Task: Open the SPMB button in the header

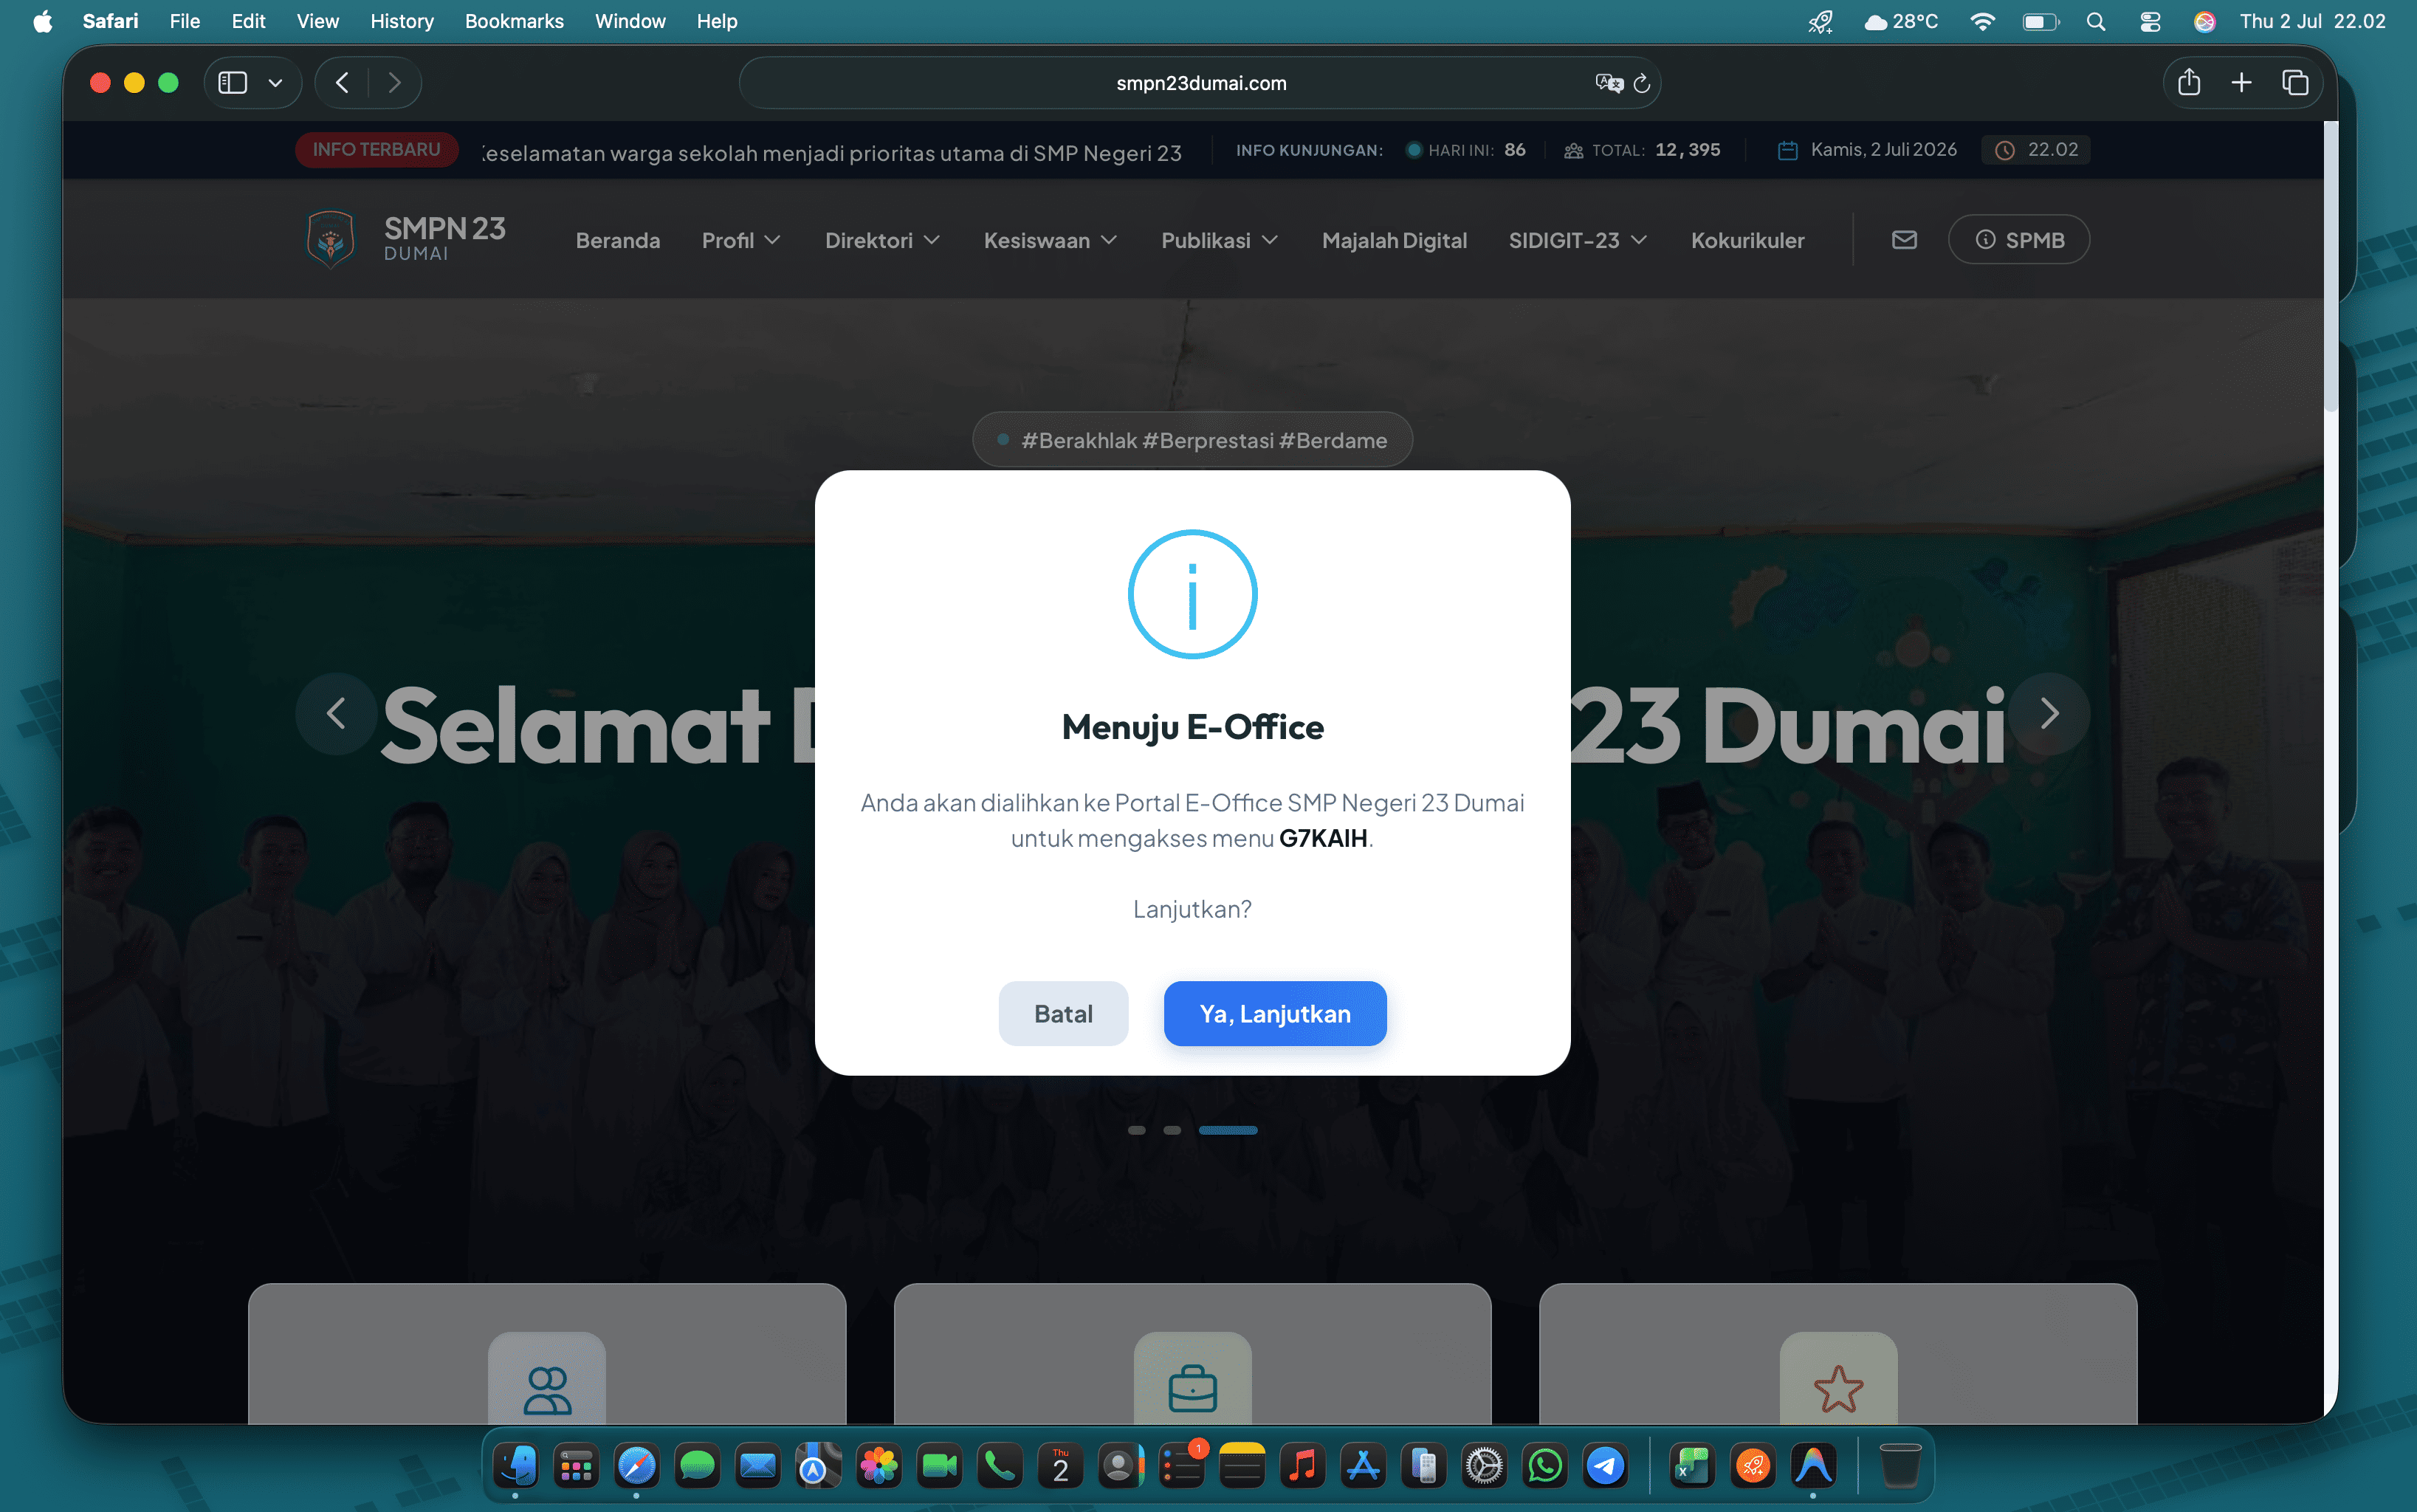Action: [x=2019, y=240]
